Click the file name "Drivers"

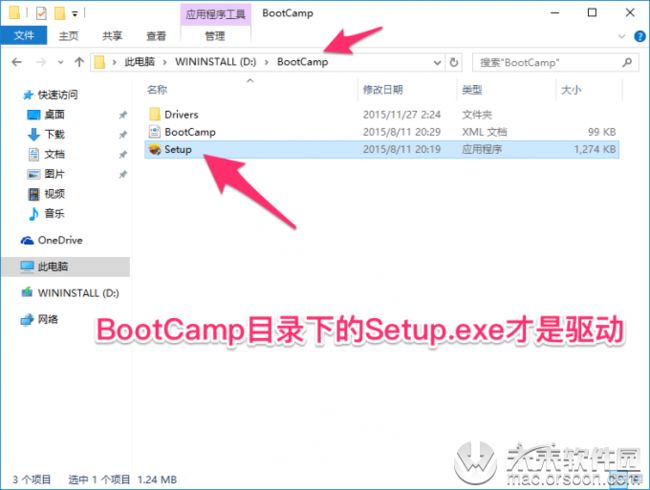[181, 114]
